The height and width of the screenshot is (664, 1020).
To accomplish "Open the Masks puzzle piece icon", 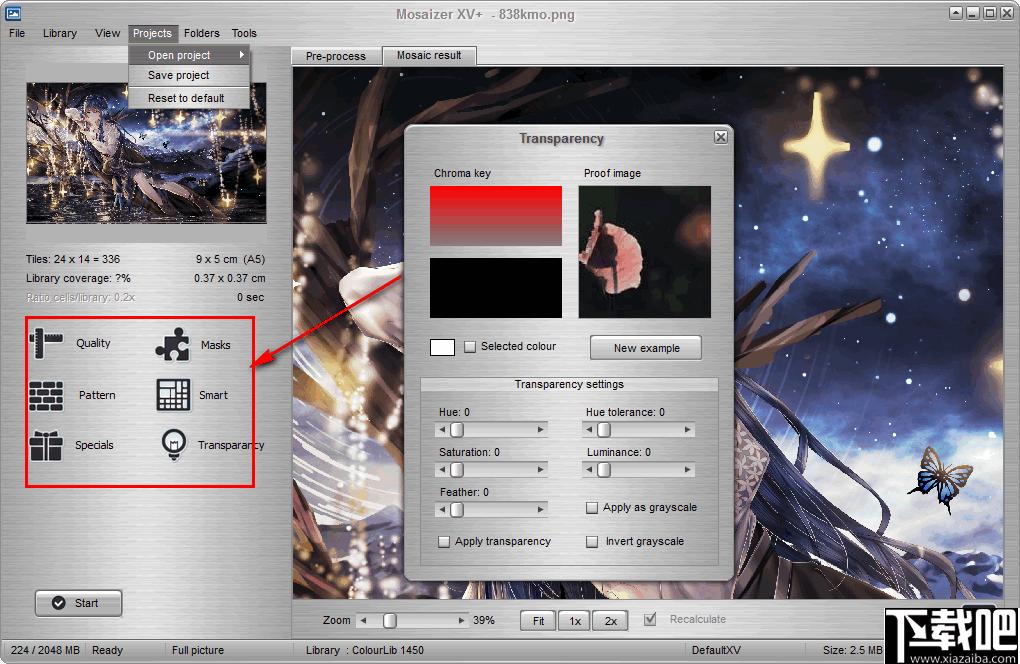I will tap(172, 344).
